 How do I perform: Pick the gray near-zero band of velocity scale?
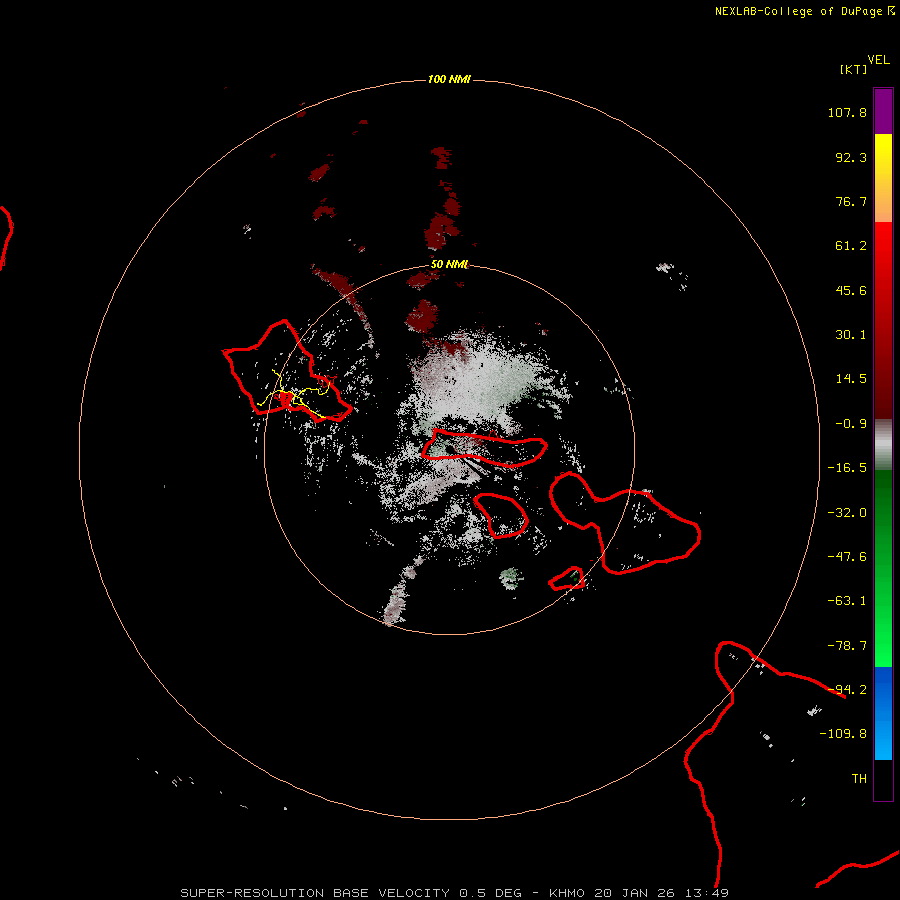pos(883,445)
